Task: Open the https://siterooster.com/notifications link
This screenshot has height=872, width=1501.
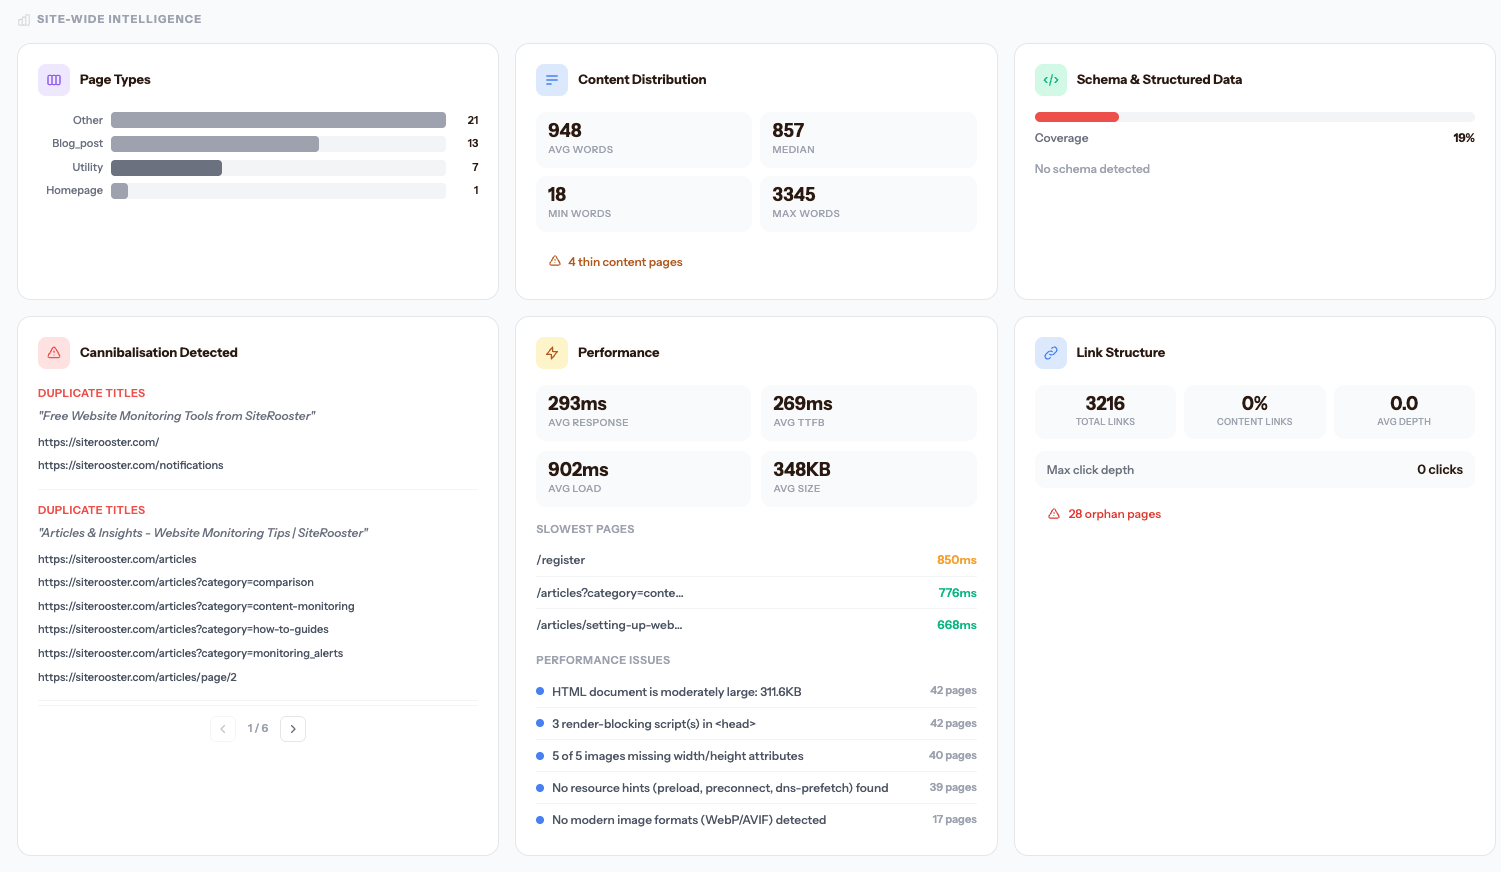Action: (131, 464)
